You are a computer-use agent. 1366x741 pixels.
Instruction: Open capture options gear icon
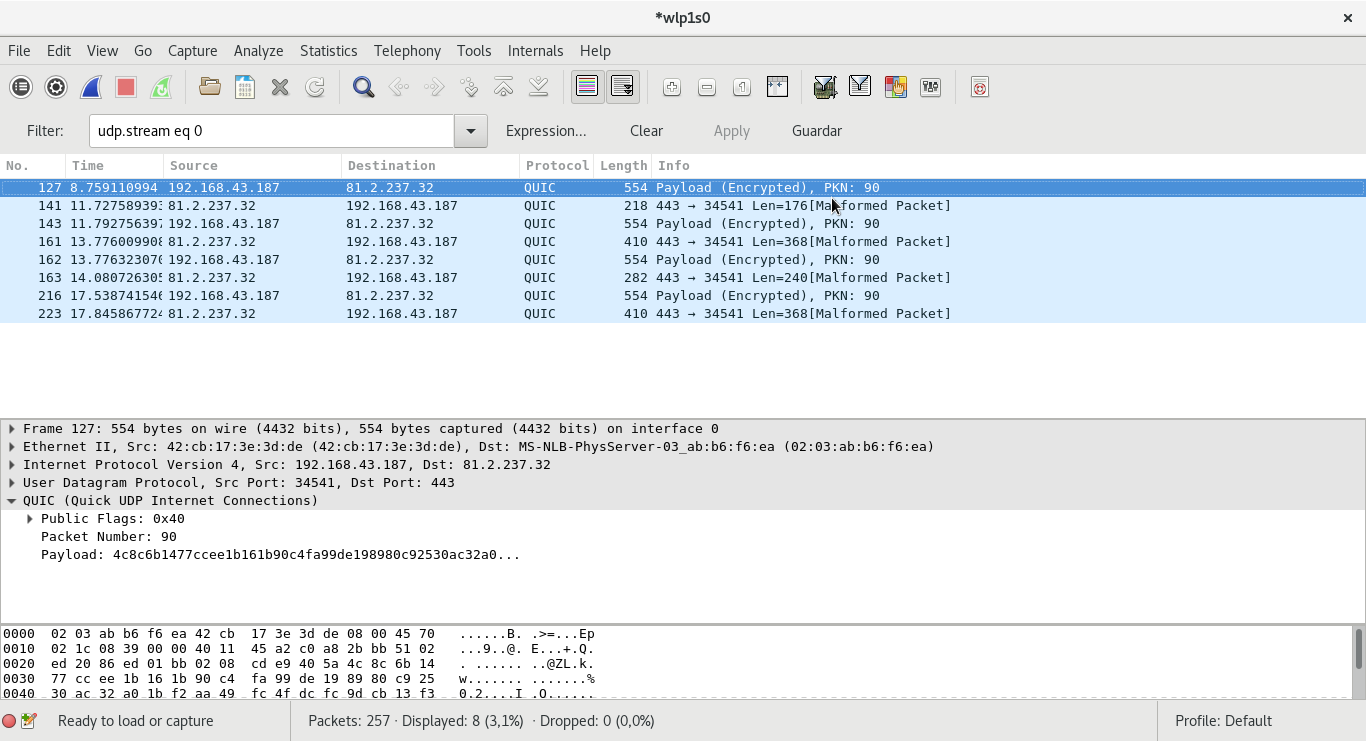[x=56, y=87]
